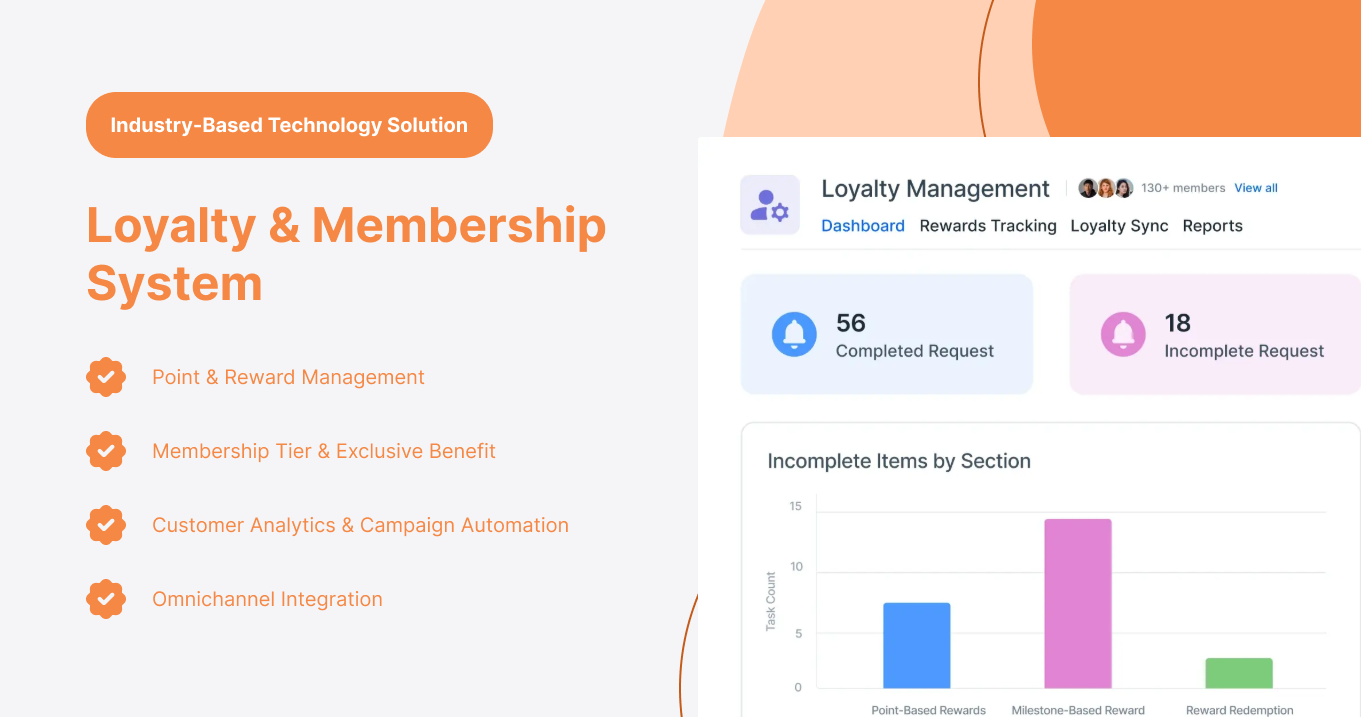Select the checkmark beside Point & Reward Management
The width and height of the screenshot is (1361, 717).
106,377
